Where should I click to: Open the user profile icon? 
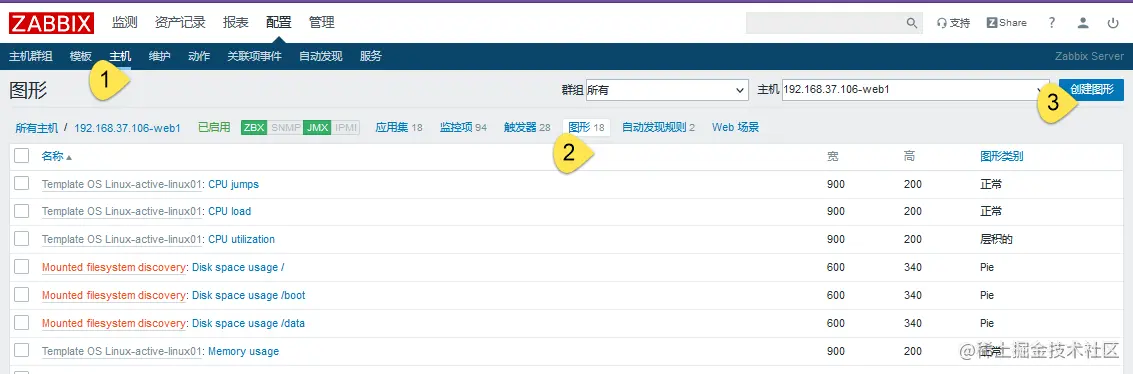(x=1082, y=23)
